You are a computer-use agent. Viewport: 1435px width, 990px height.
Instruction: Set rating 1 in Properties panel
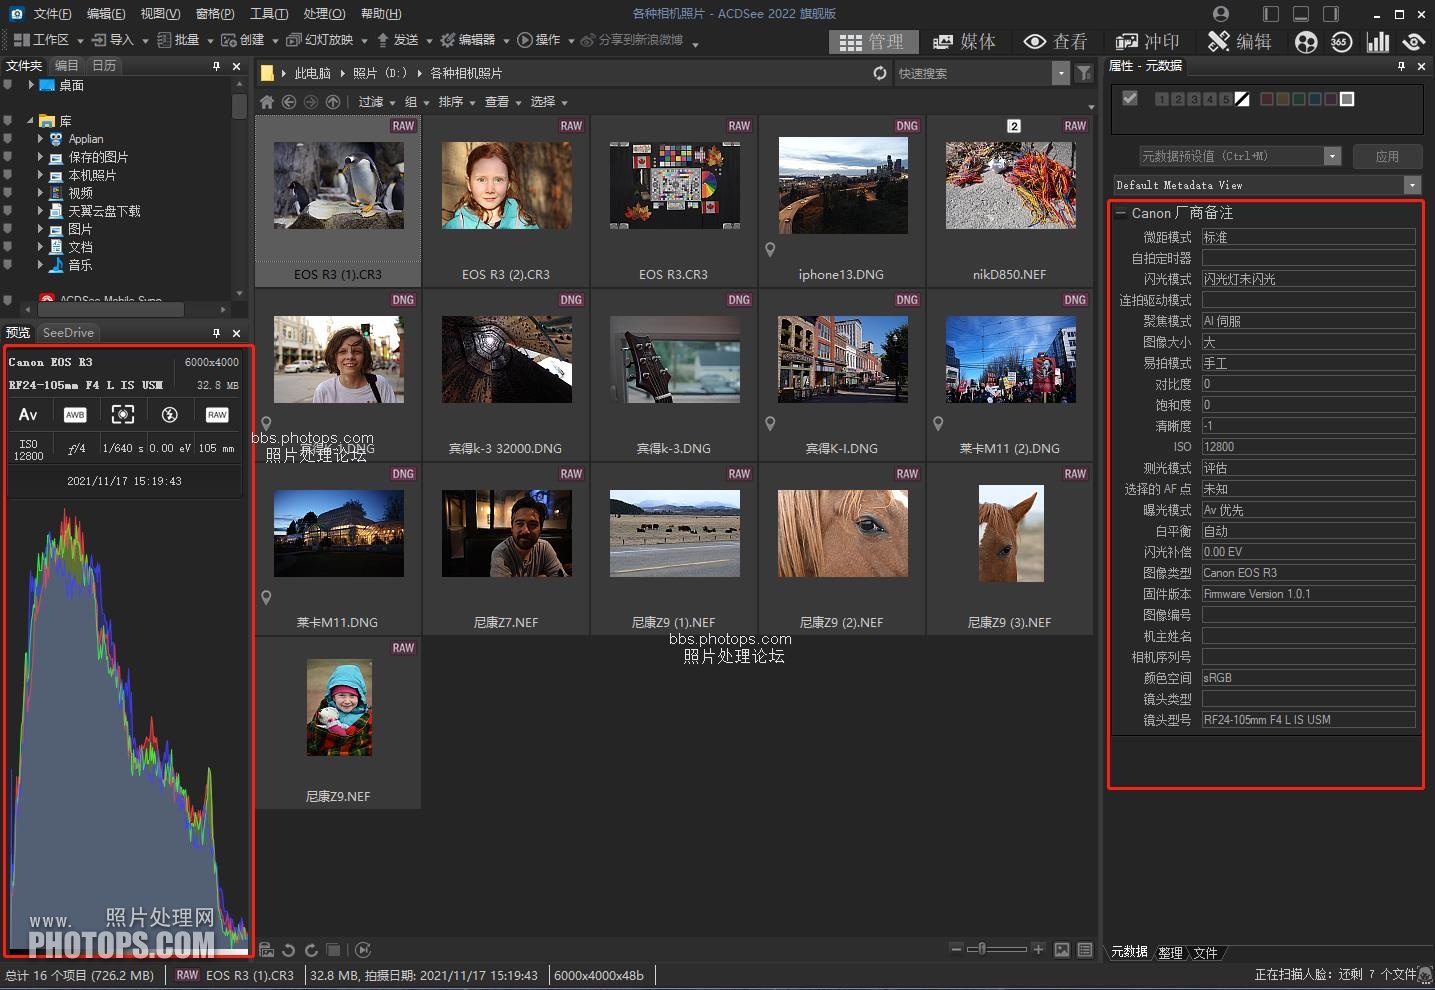(x=1161, y=99)
